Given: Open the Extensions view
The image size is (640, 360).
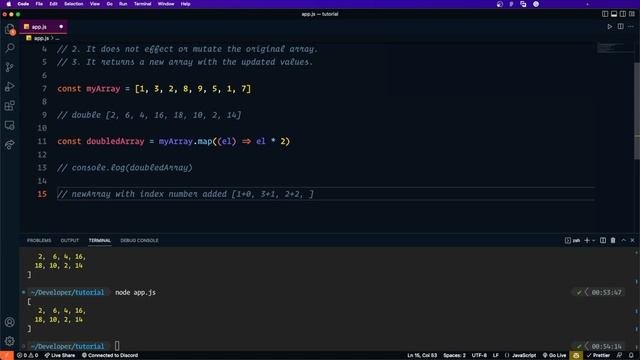Looking at the screenshot, I should 10,106.
